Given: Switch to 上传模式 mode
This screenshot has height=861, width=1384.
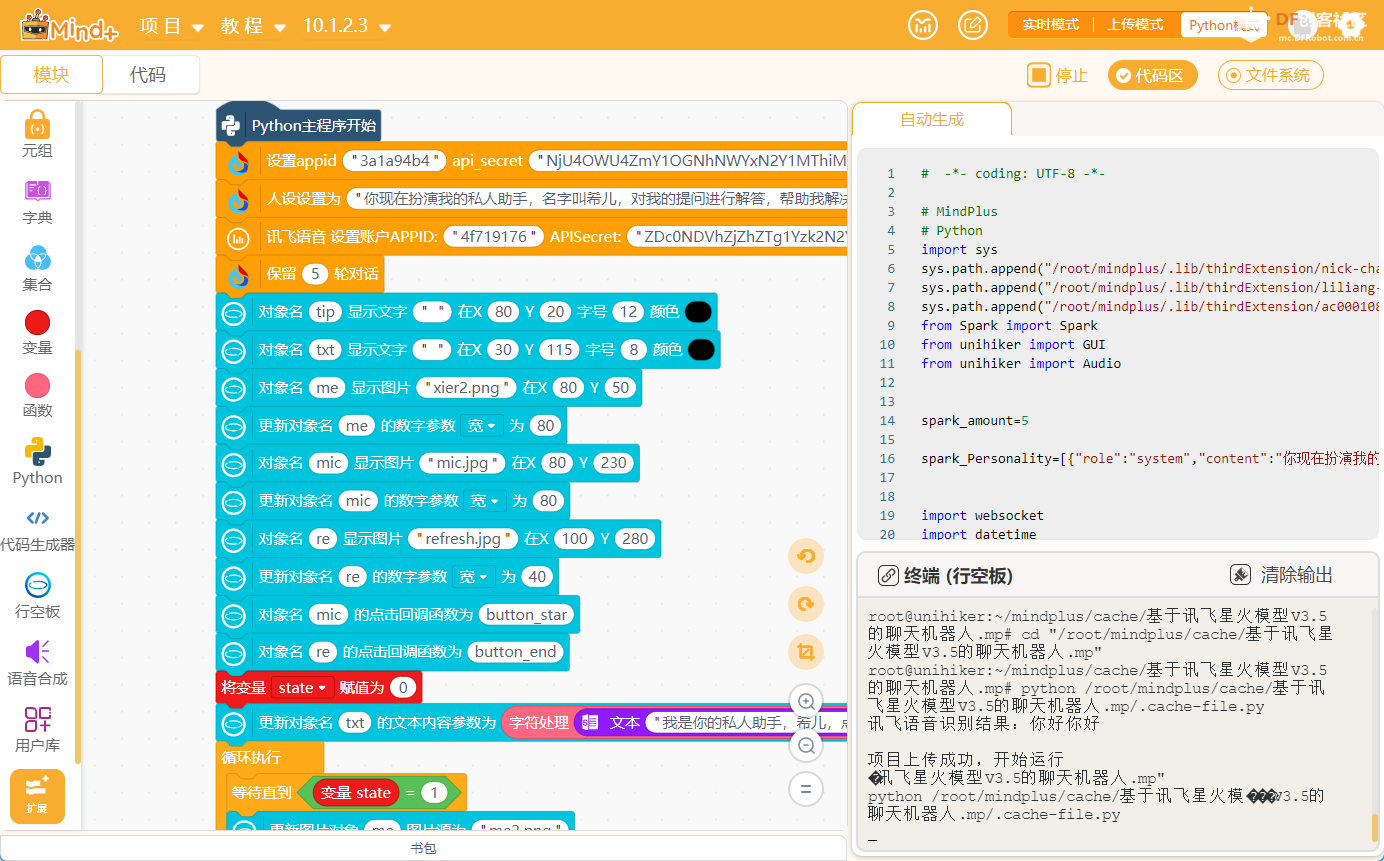Looking at the screenshot, I should (1135, 25).
